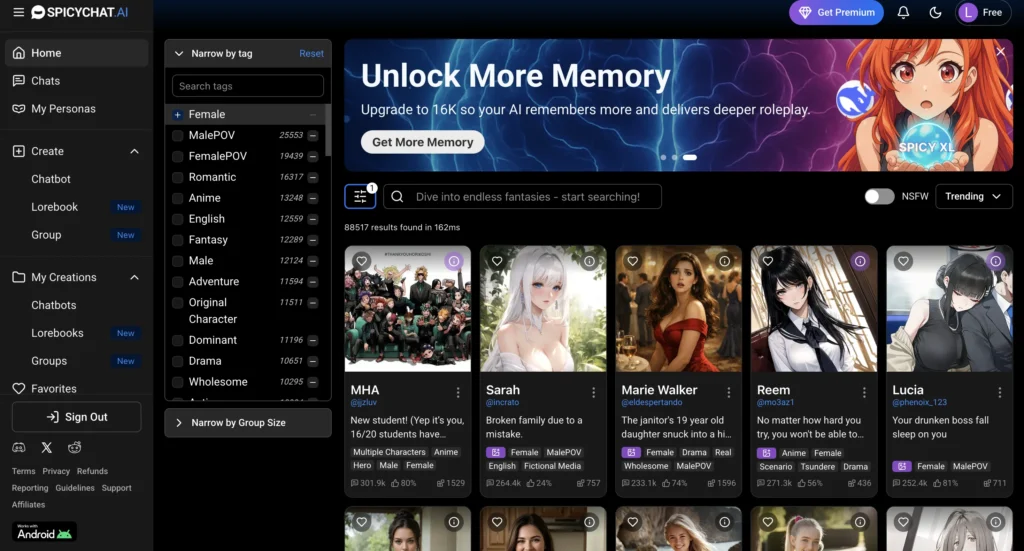
Task: Expand the Narrow by Group Size section
Action: 247,423
